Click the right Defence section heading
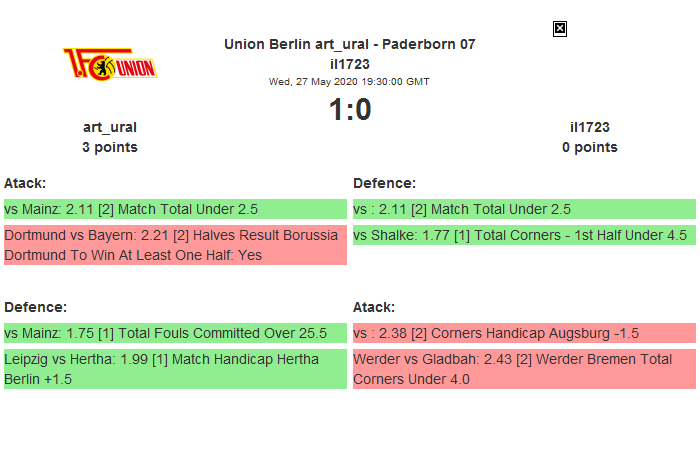700x460 pixels. click(x=384, y=183)
